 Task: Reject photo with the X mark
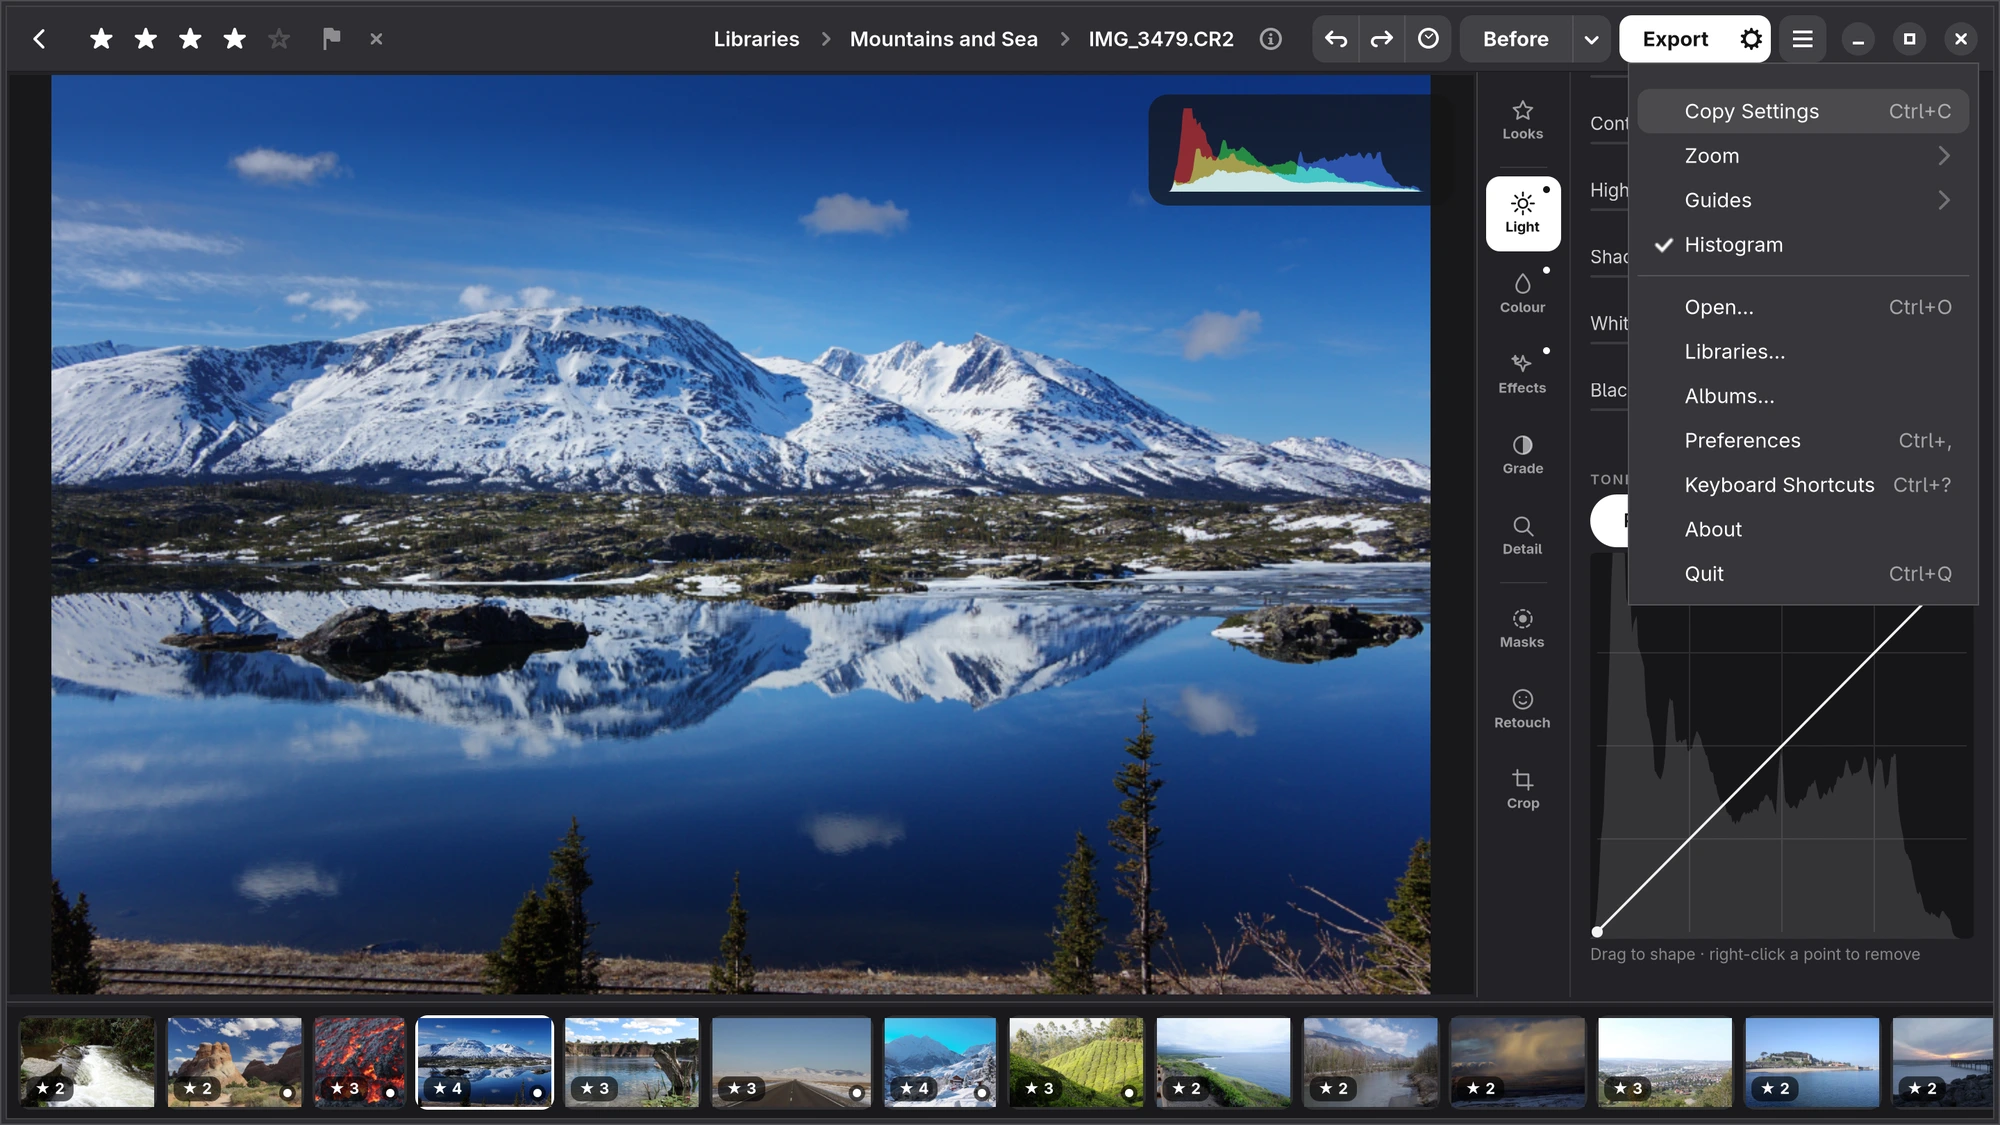(x=376, y=39)
